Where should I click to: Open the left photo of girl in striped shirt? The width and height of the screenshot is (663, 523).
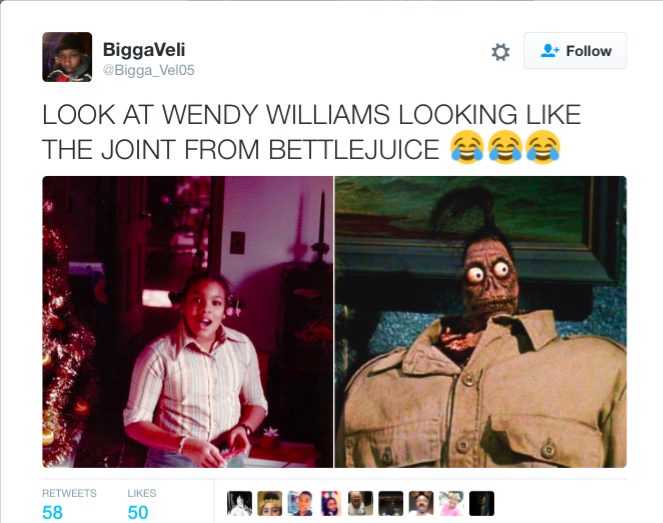(x=188, y=321)
